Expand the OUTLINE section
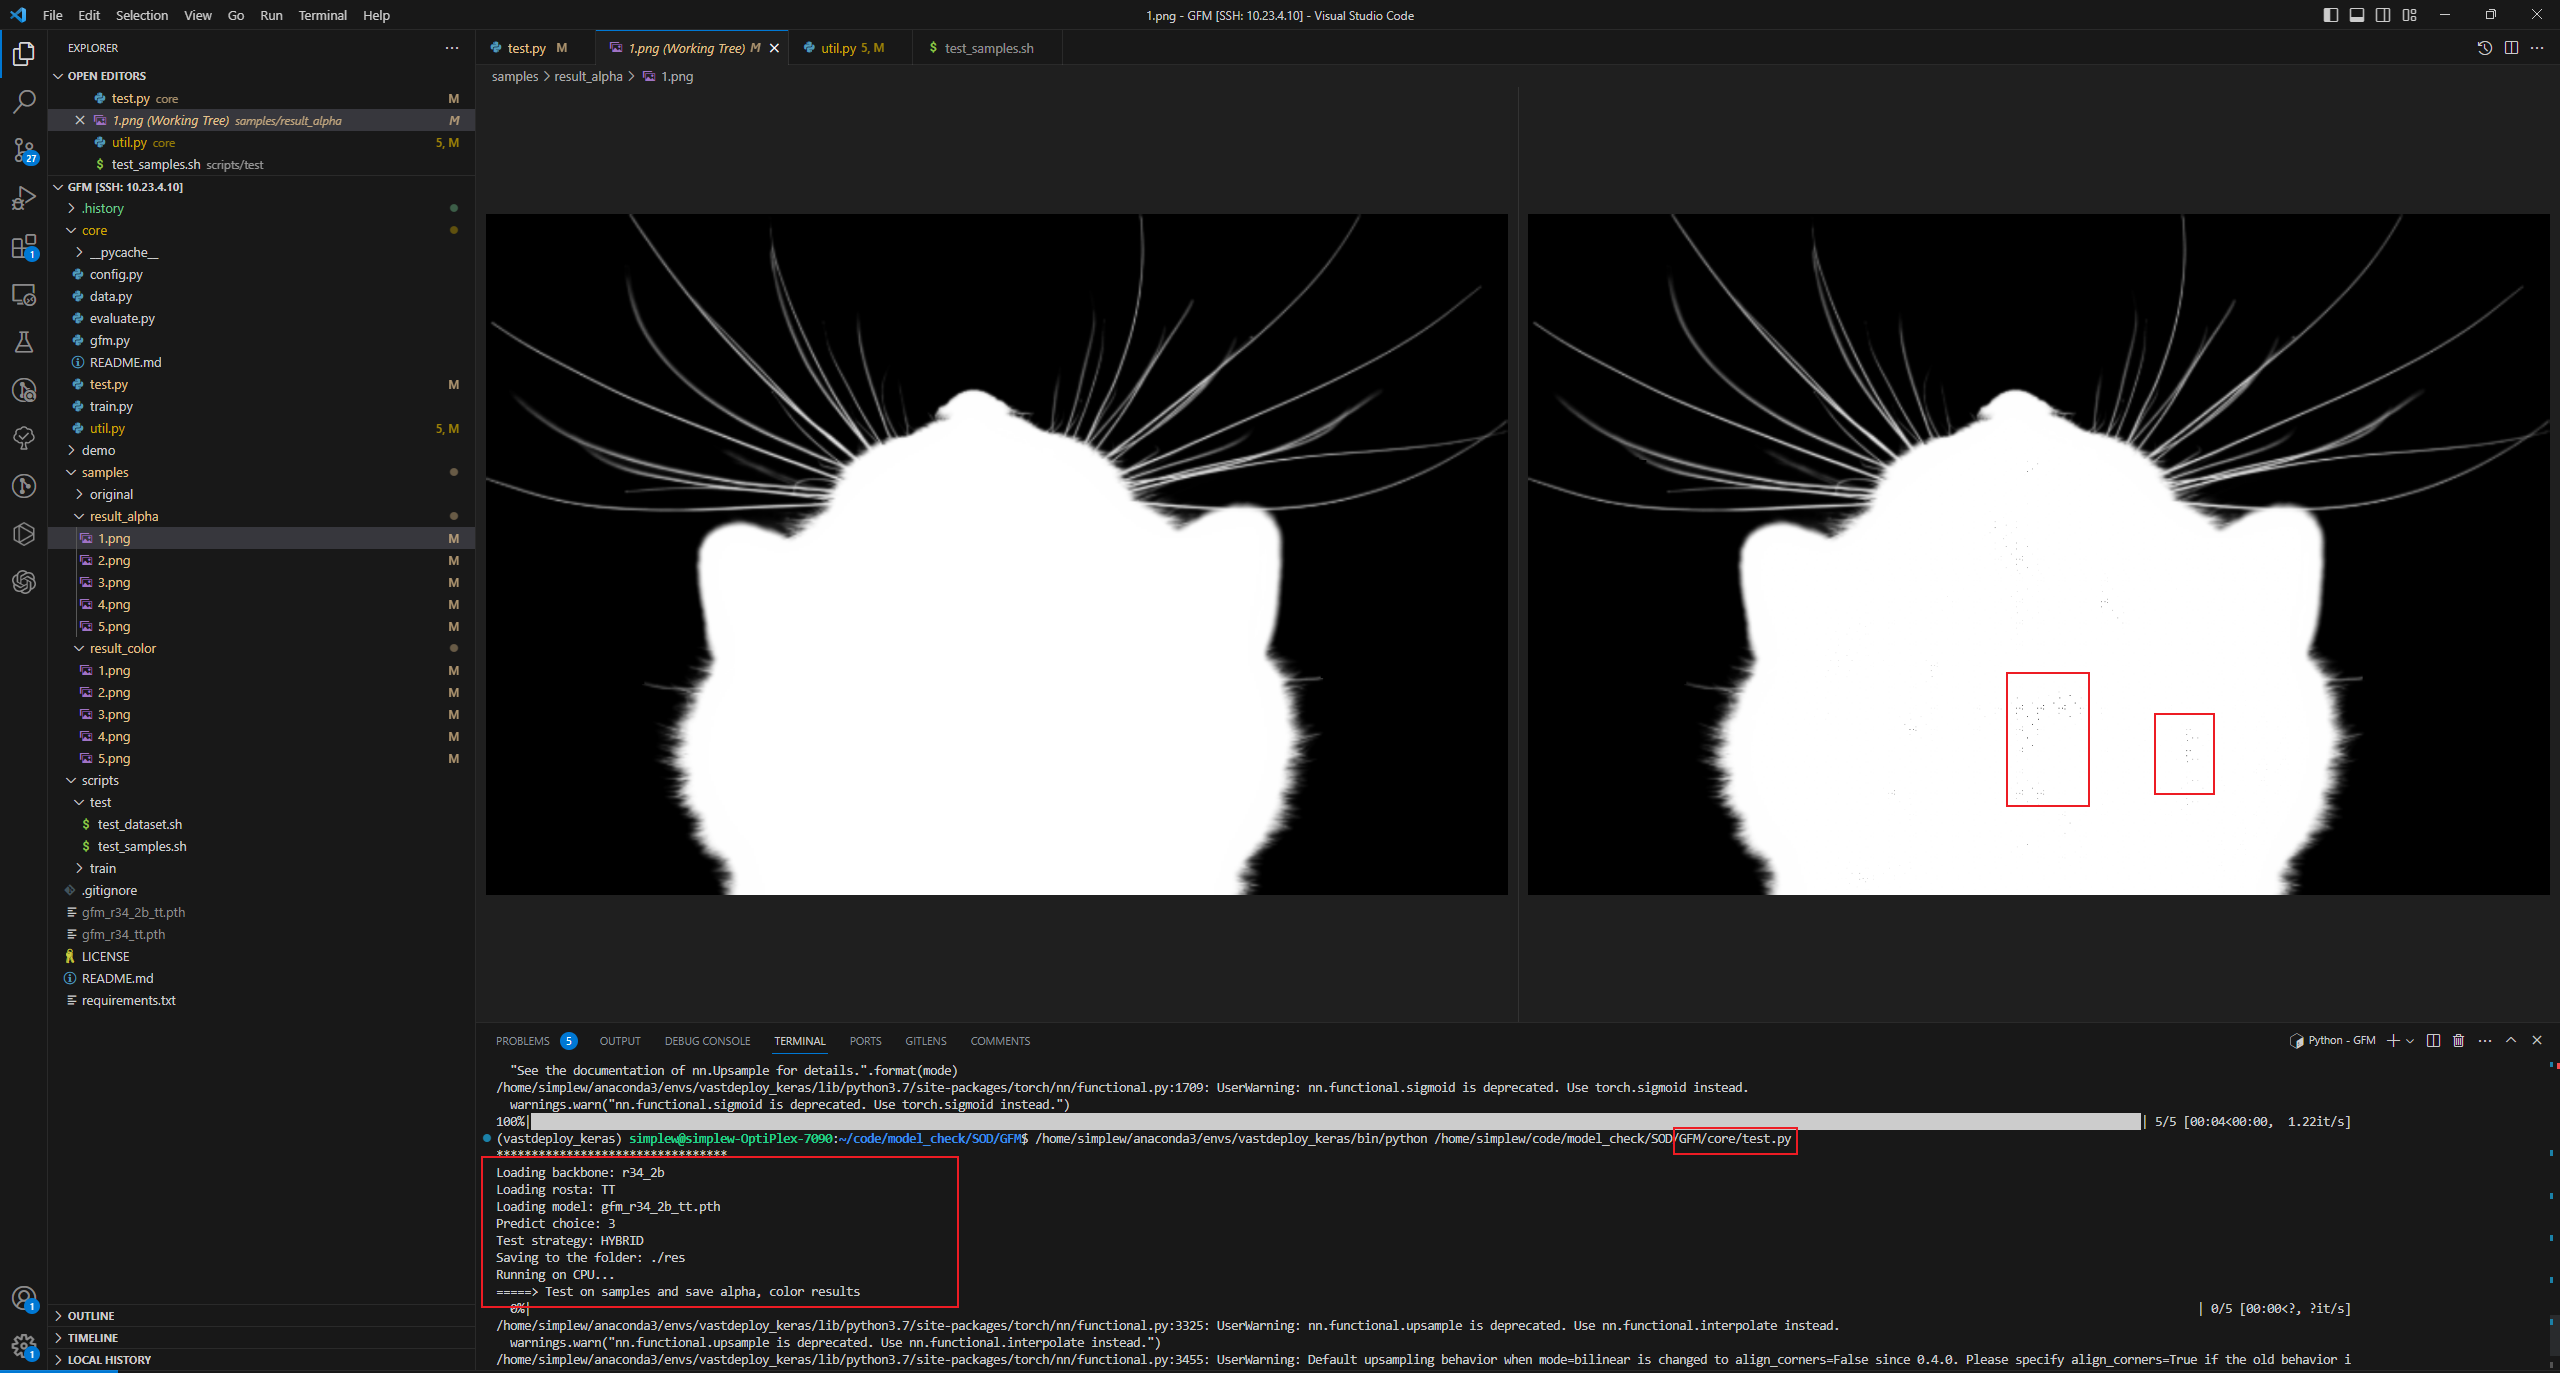This screenshot has width=2560, height=1373. point(90,1316)
